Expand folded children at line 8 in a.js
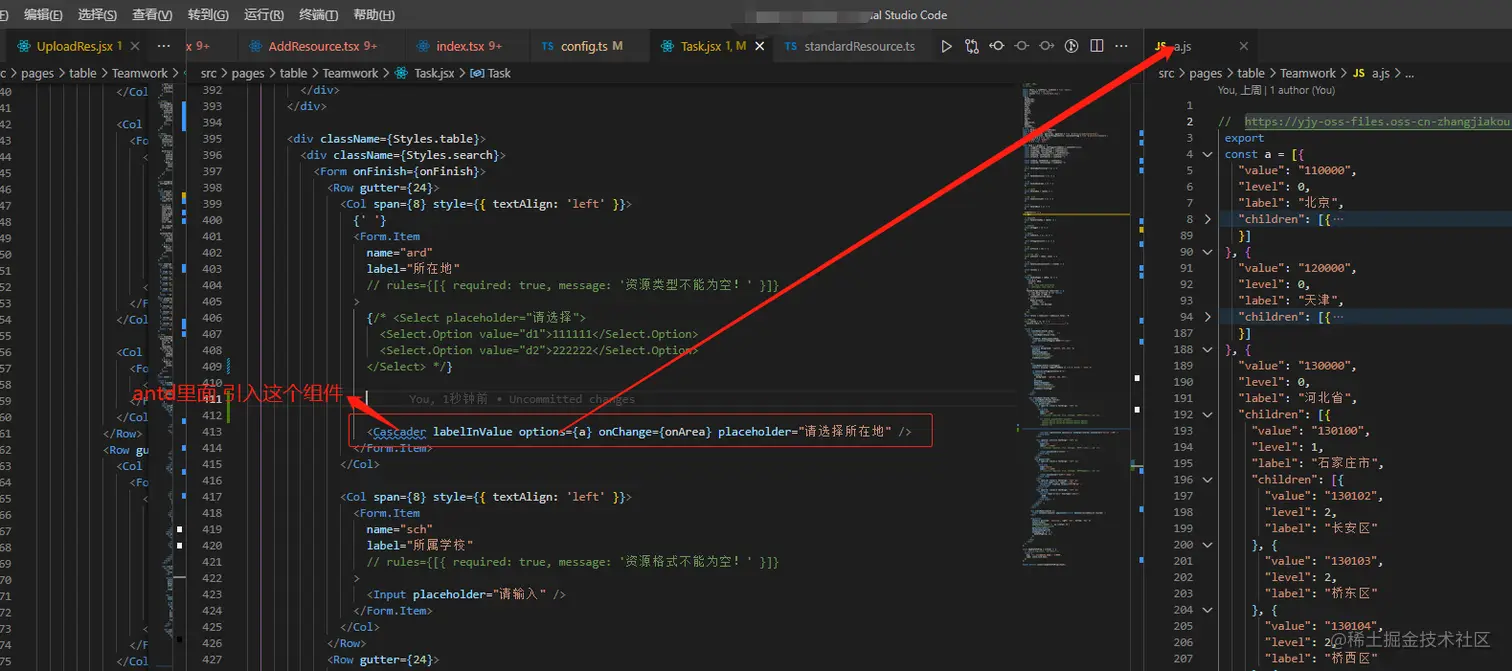 [x=1207, y=219]
